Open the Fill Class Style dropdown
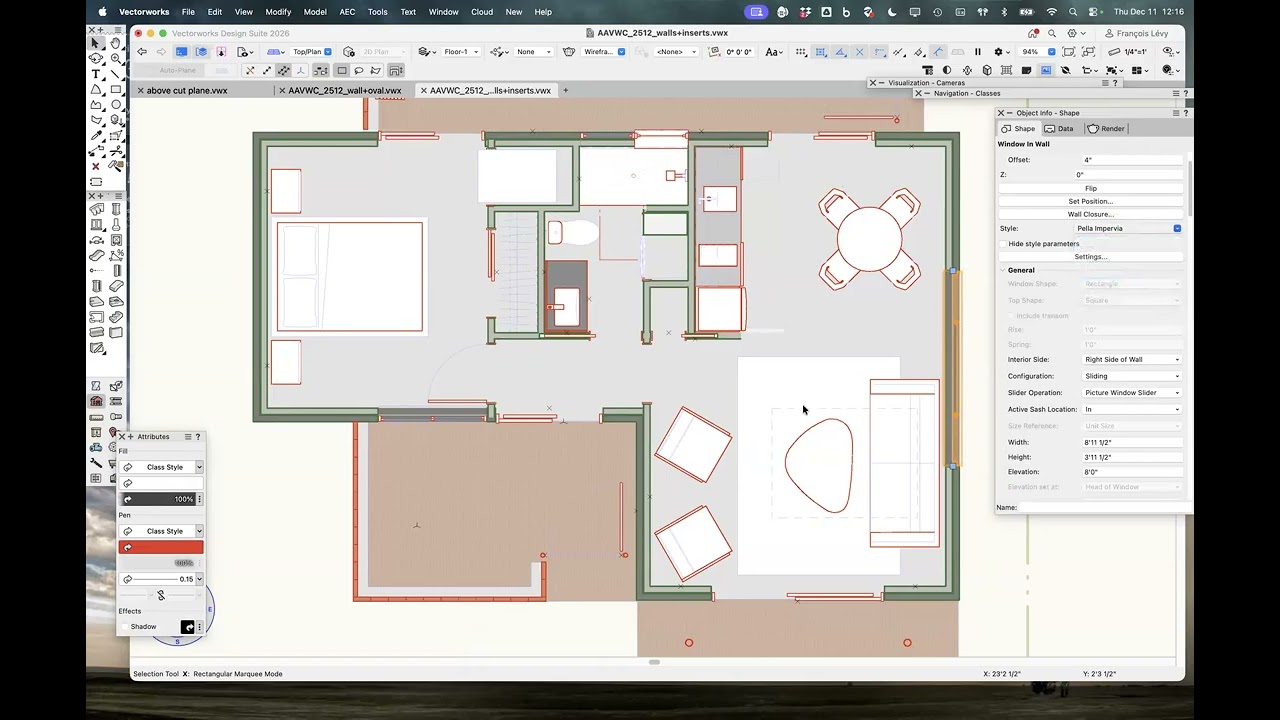 165,467
